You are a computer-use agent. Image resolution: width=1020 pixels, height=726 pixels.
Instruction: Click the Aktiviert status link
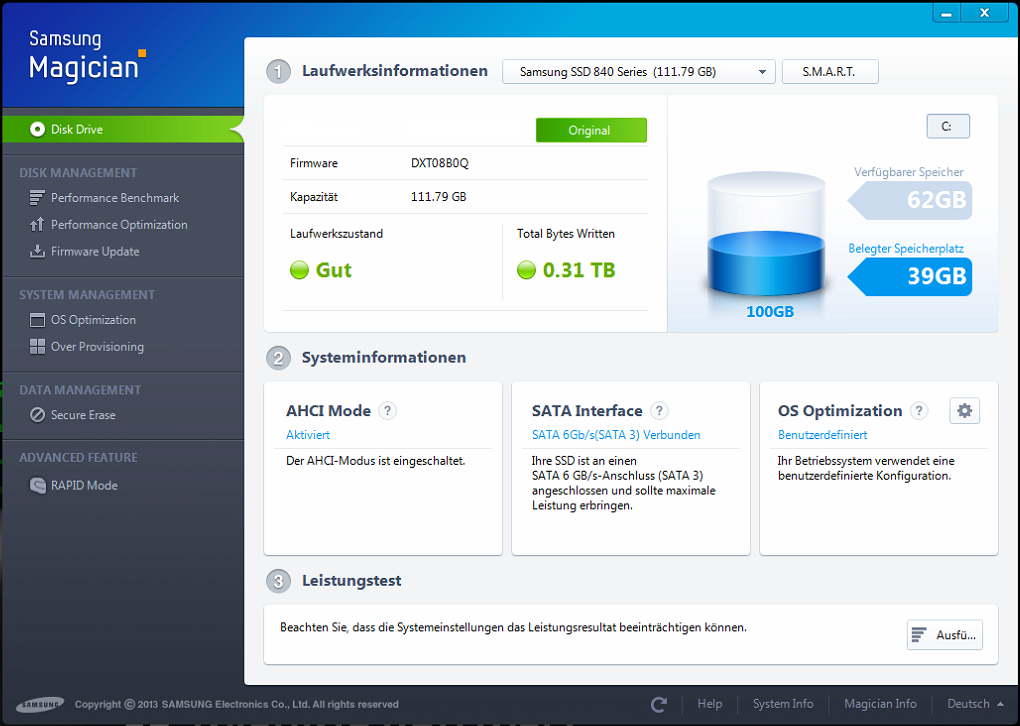pyautogui.click(x=308, y=435)
